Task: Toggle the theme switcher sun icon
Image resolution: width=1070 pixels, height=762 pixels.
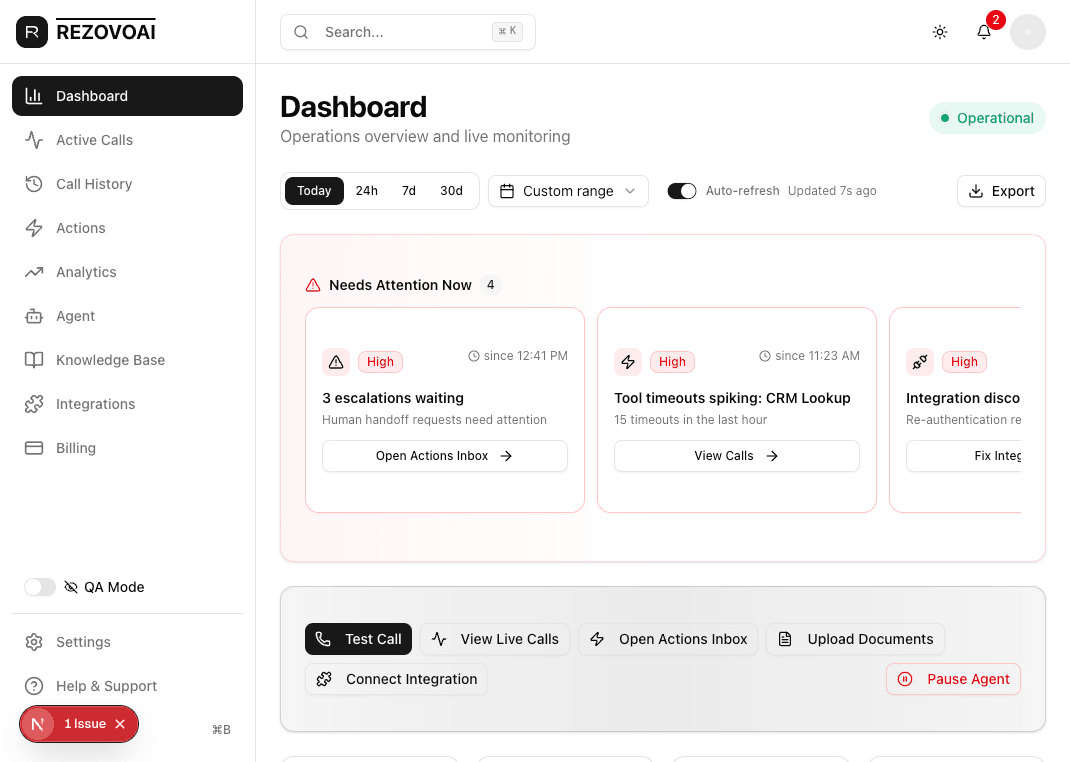Action: click(x=940, y=32)
